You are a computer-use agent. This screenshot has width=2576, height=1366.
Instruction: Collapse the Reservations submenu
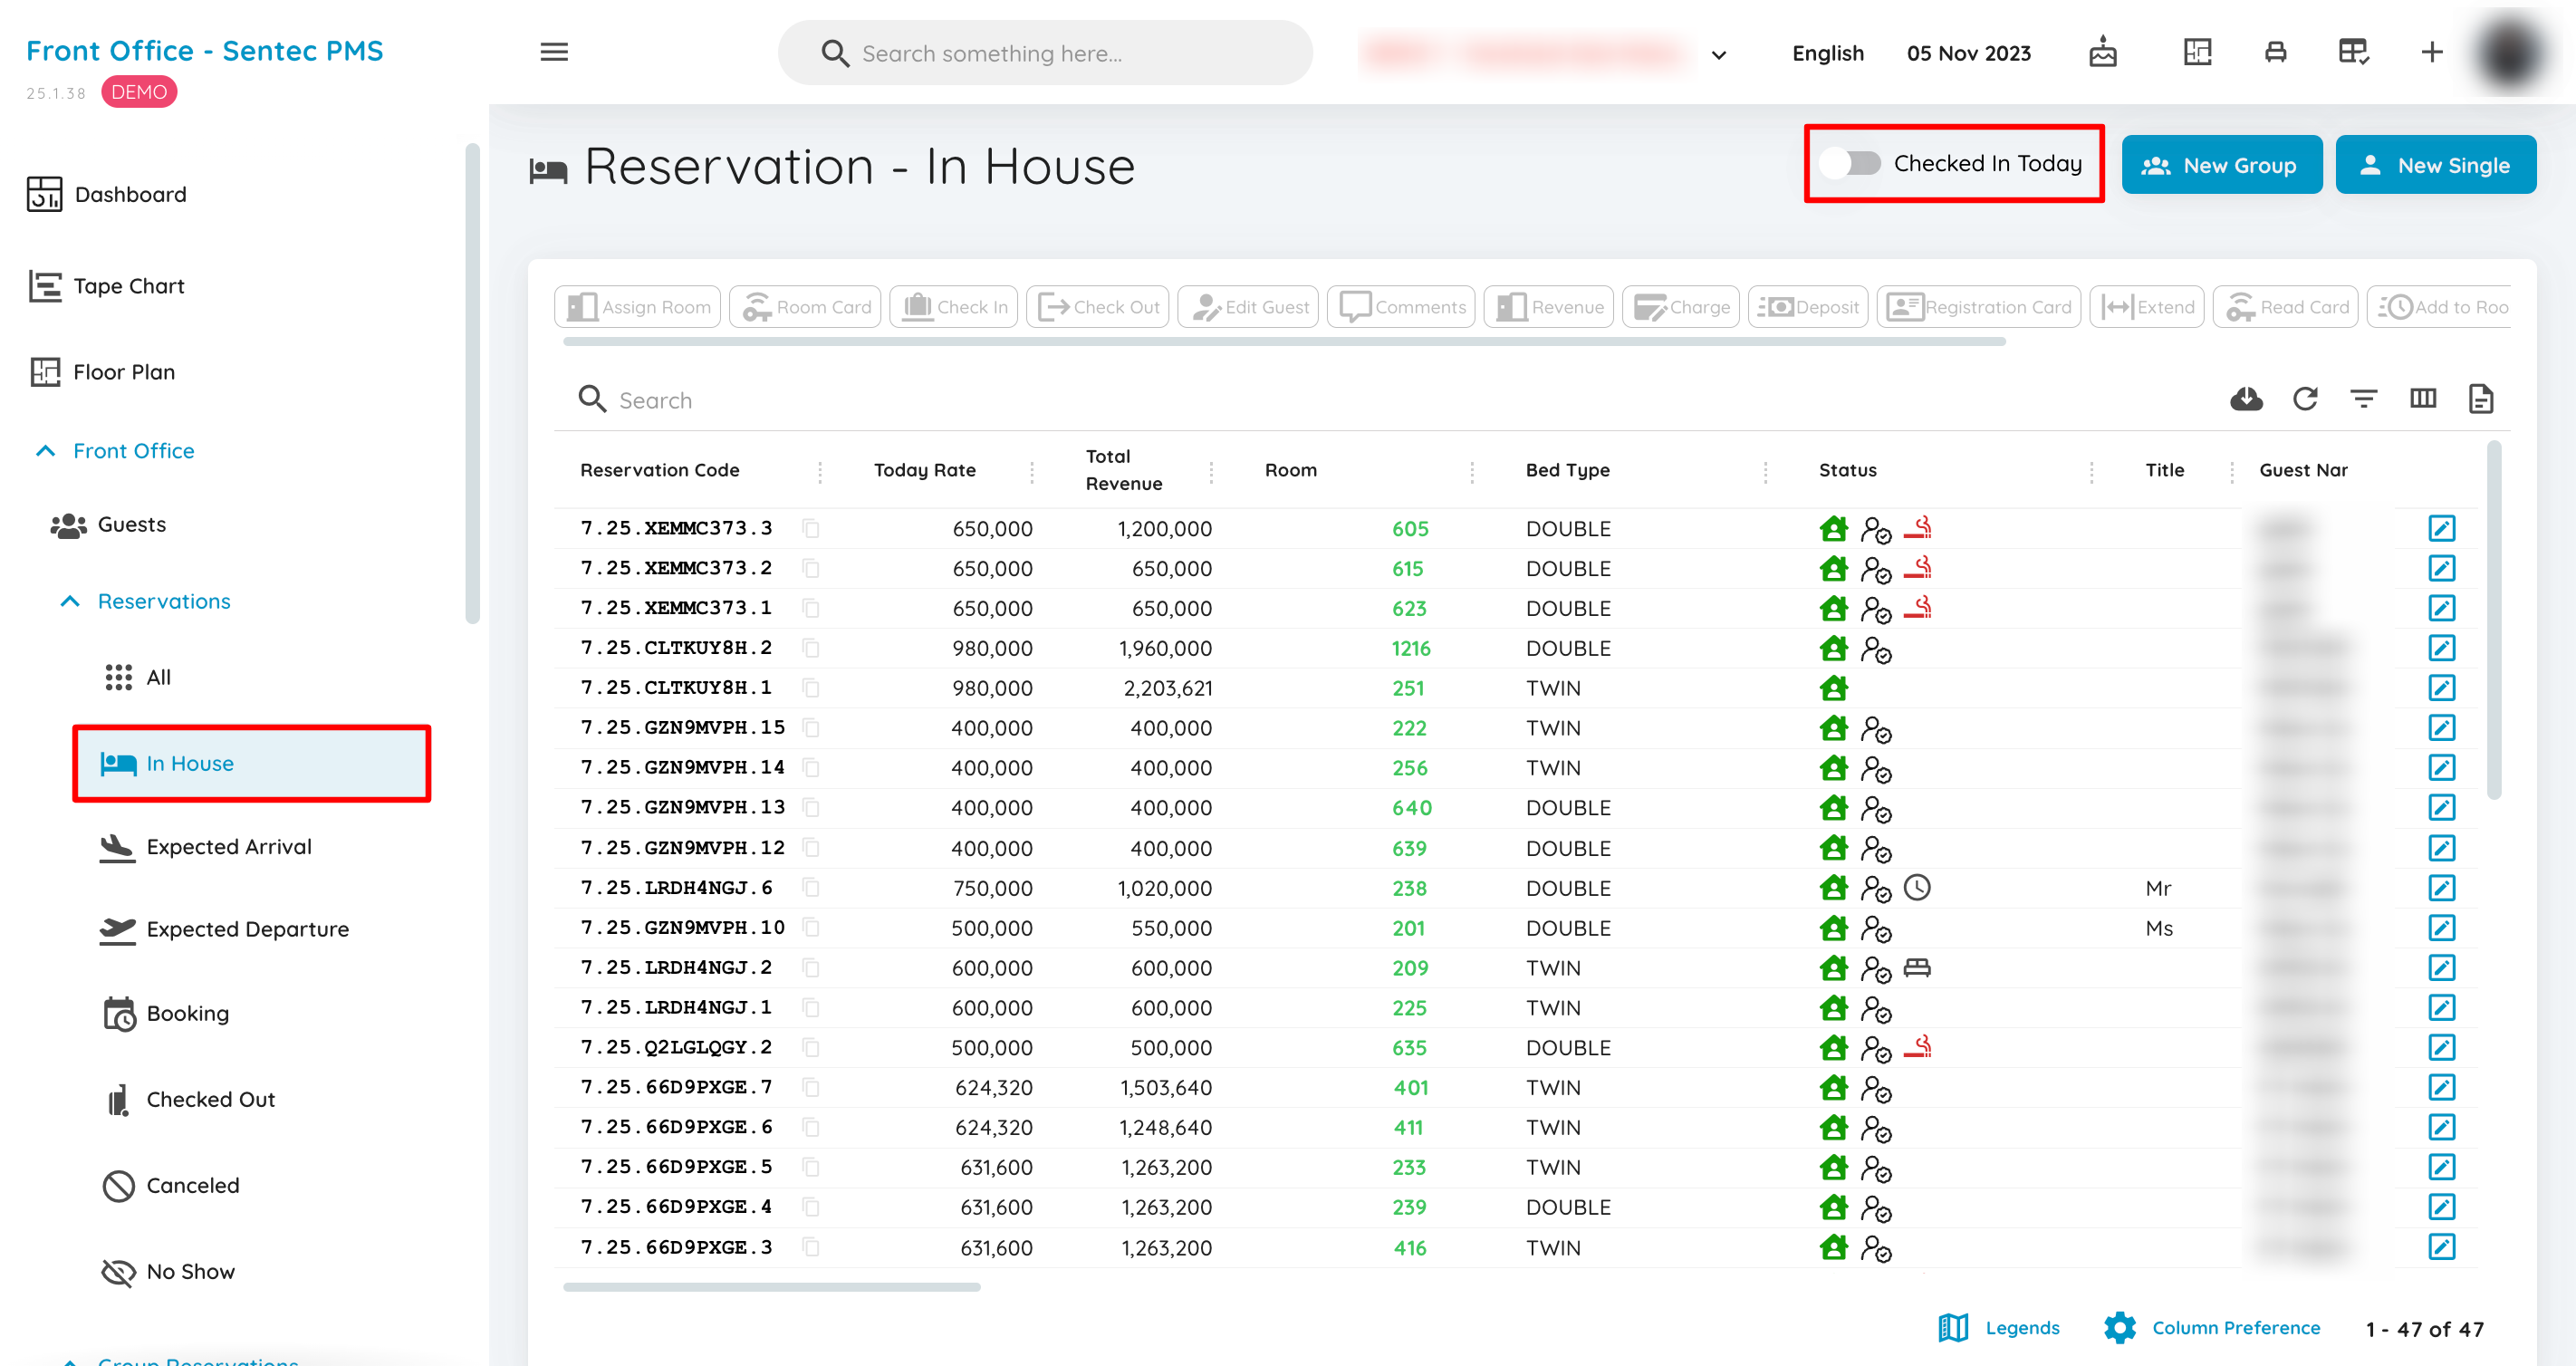coord(69,601)
